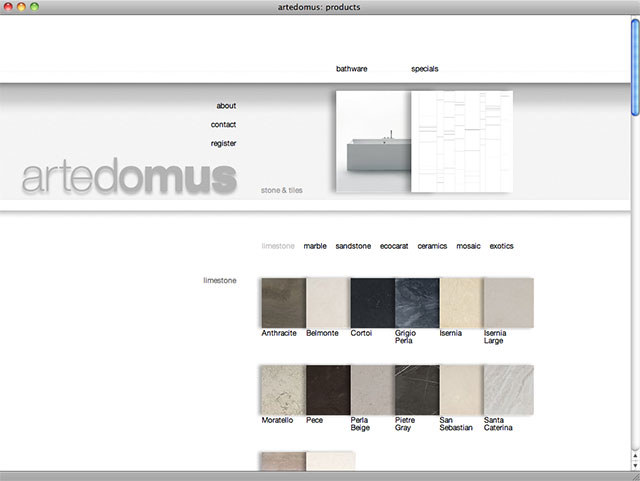Switch to the ecocarat category
Image resolution: width=640 pixels, height=481 pixels.
394,246
